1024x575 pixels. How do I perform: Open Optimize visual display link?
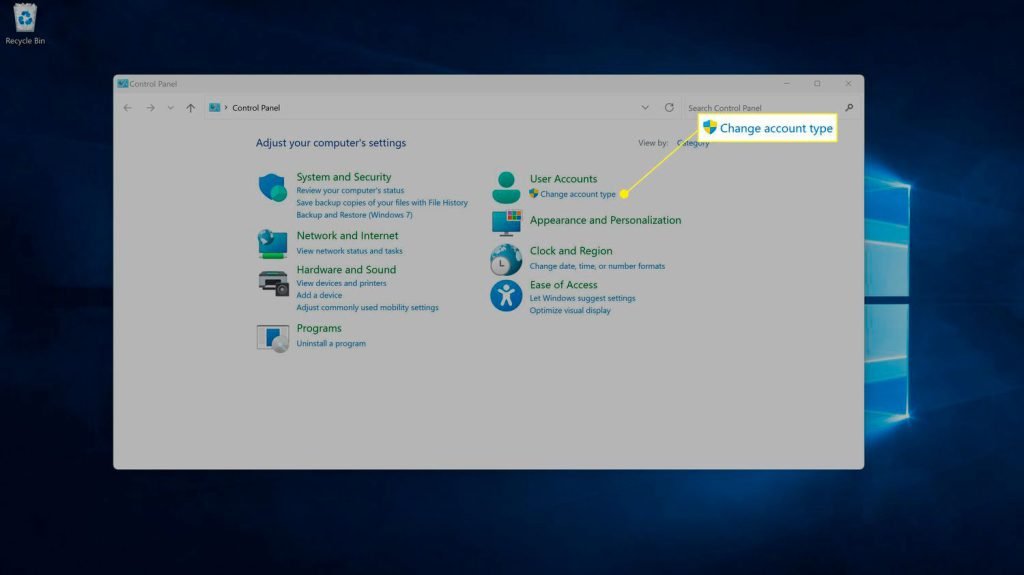(x=570, y=310)
